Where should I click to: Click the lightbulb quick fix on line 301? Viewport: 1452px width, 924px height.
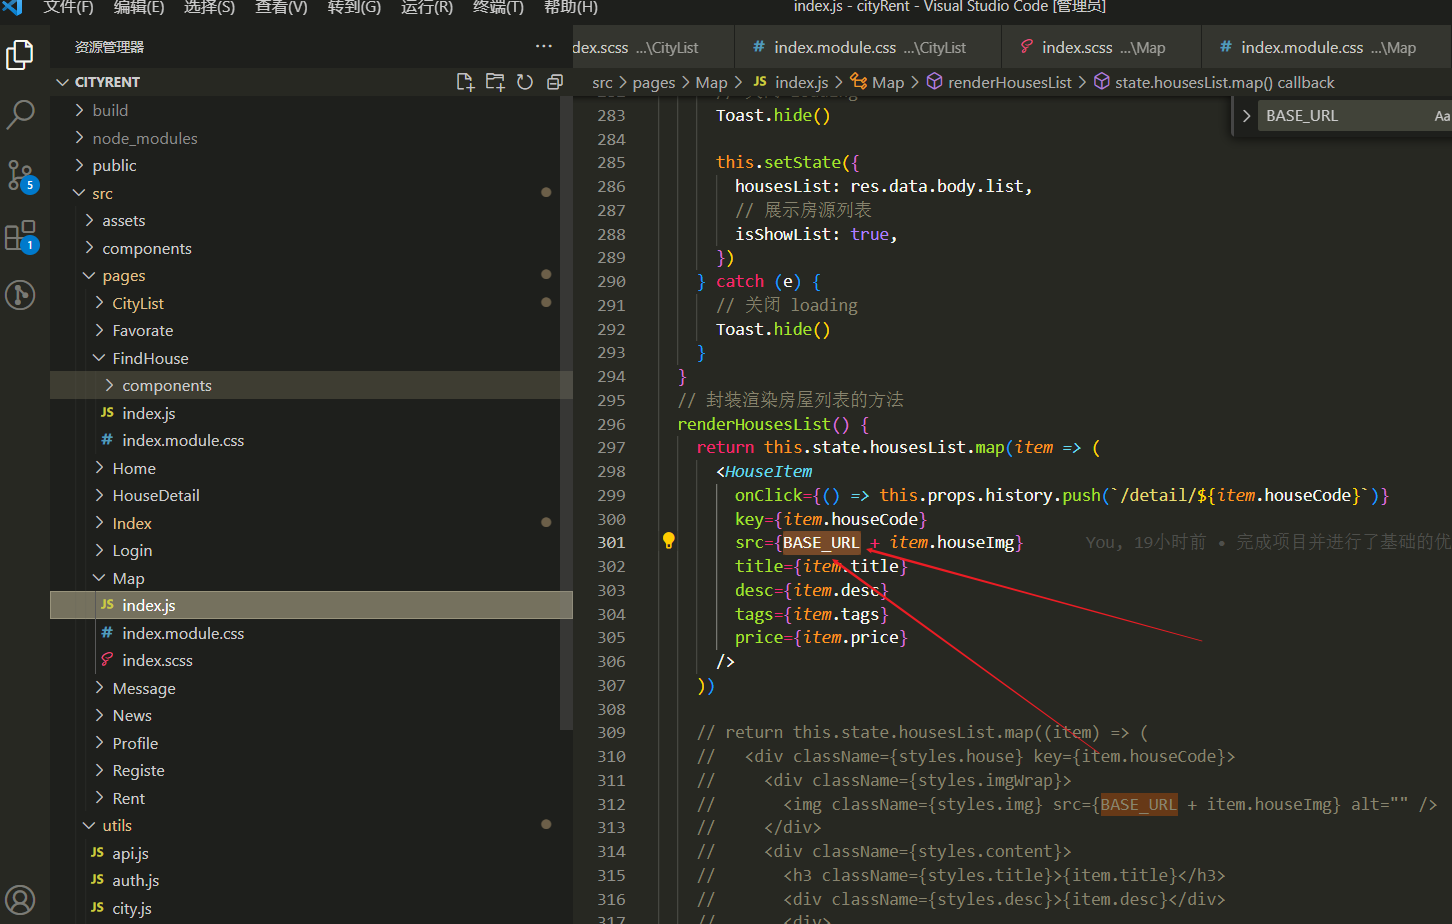click(x=669, y=541)
